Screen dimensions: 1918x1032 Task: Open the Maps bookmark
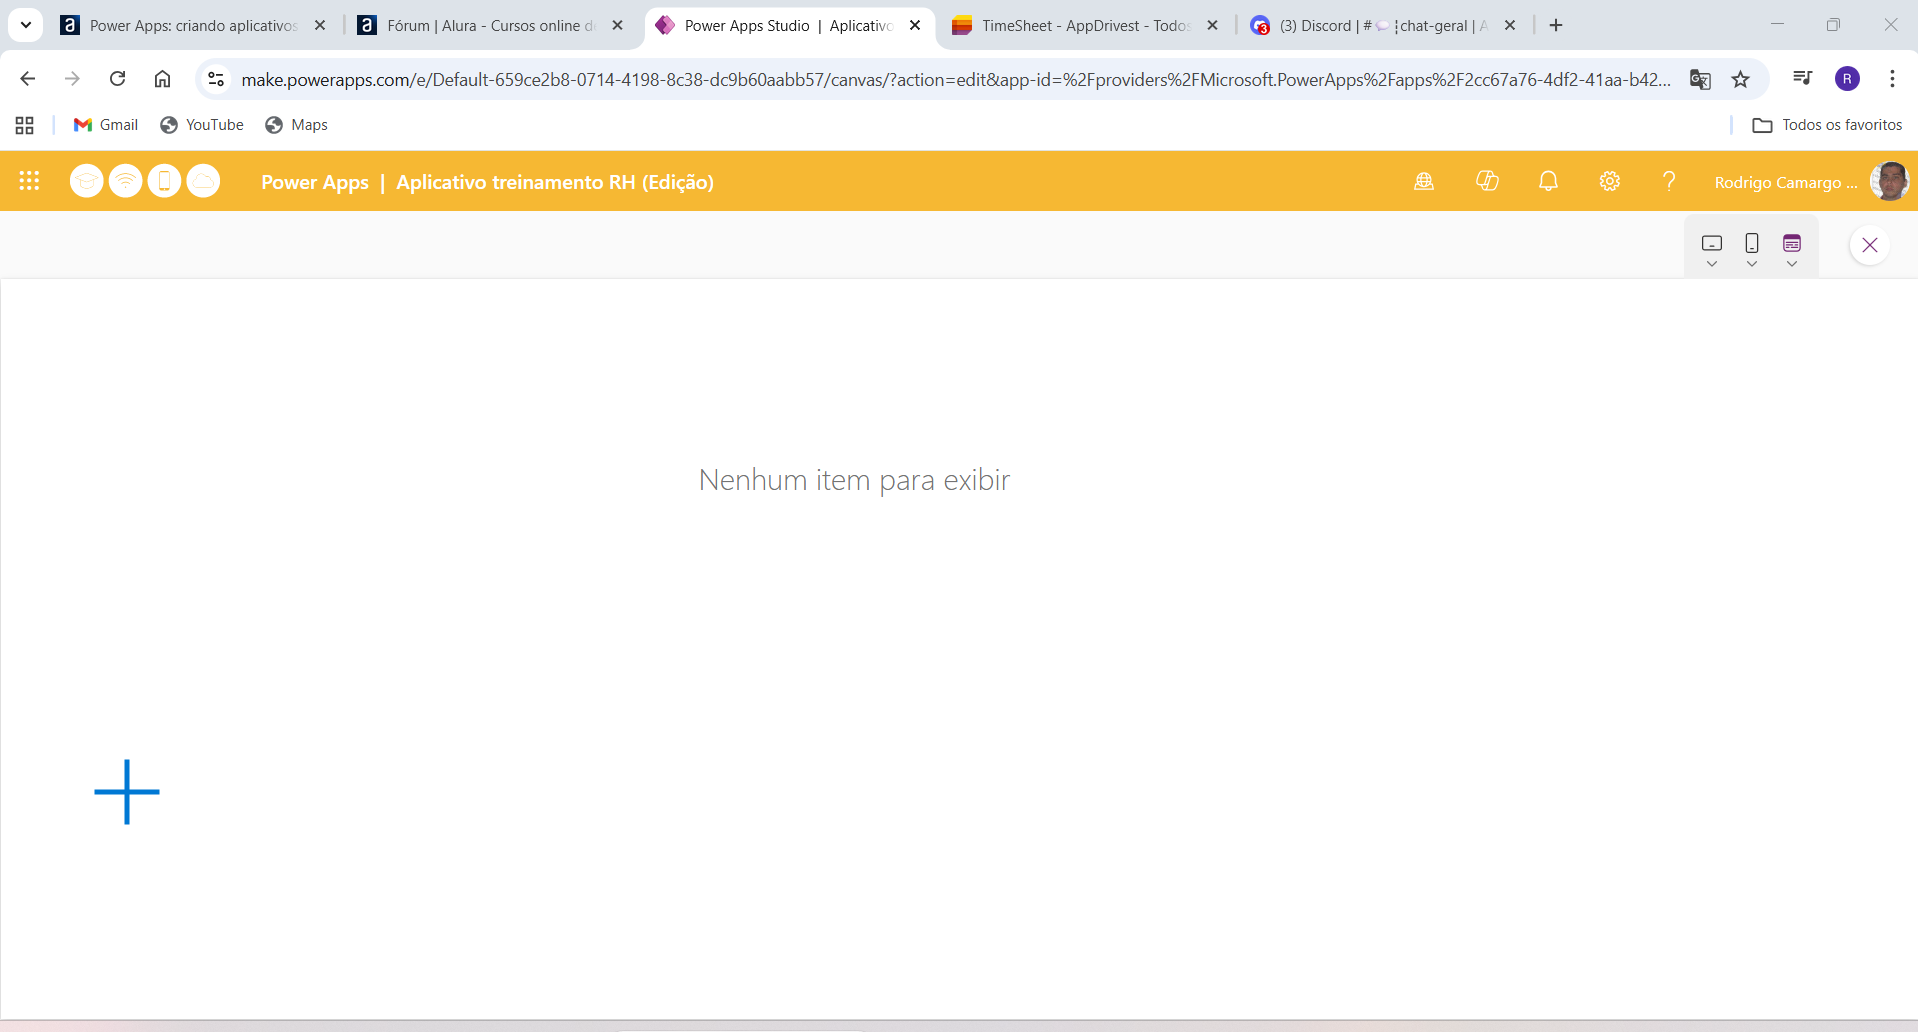[x=296, y=124]
